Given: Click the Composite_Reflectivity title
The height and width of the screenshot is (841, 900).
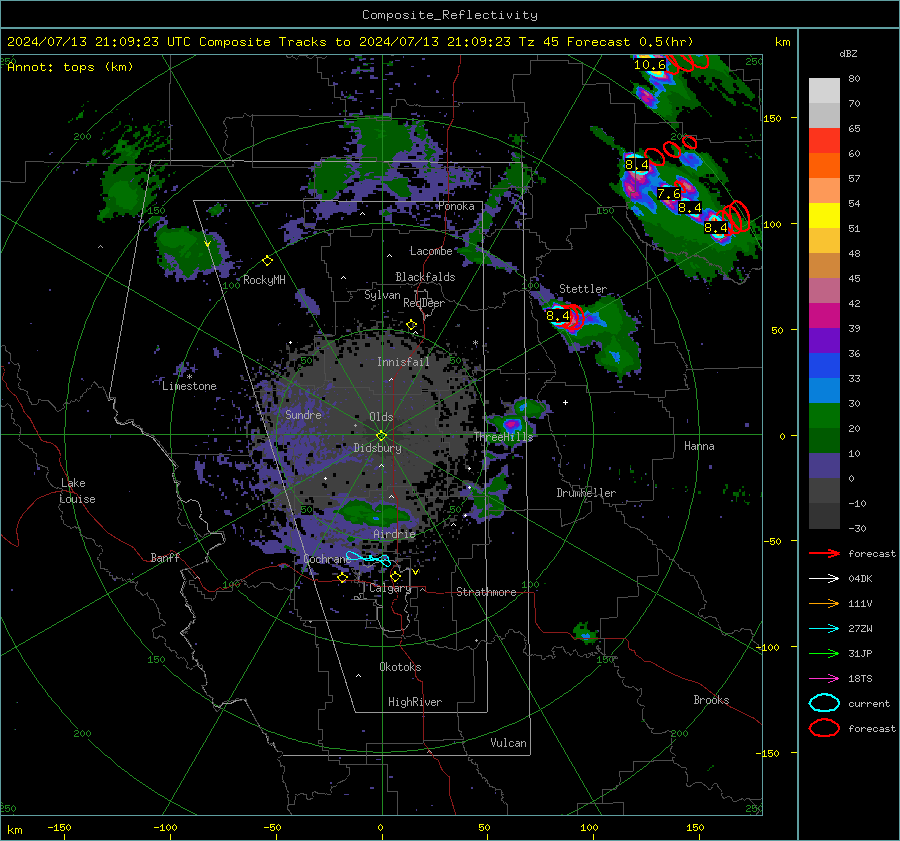Looking at the screenshot, I should point(449,15).
